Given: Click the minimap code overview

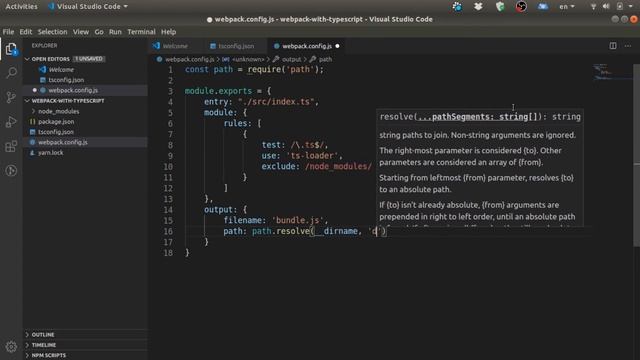Looking at the screenshot, I should coord(611,71).
